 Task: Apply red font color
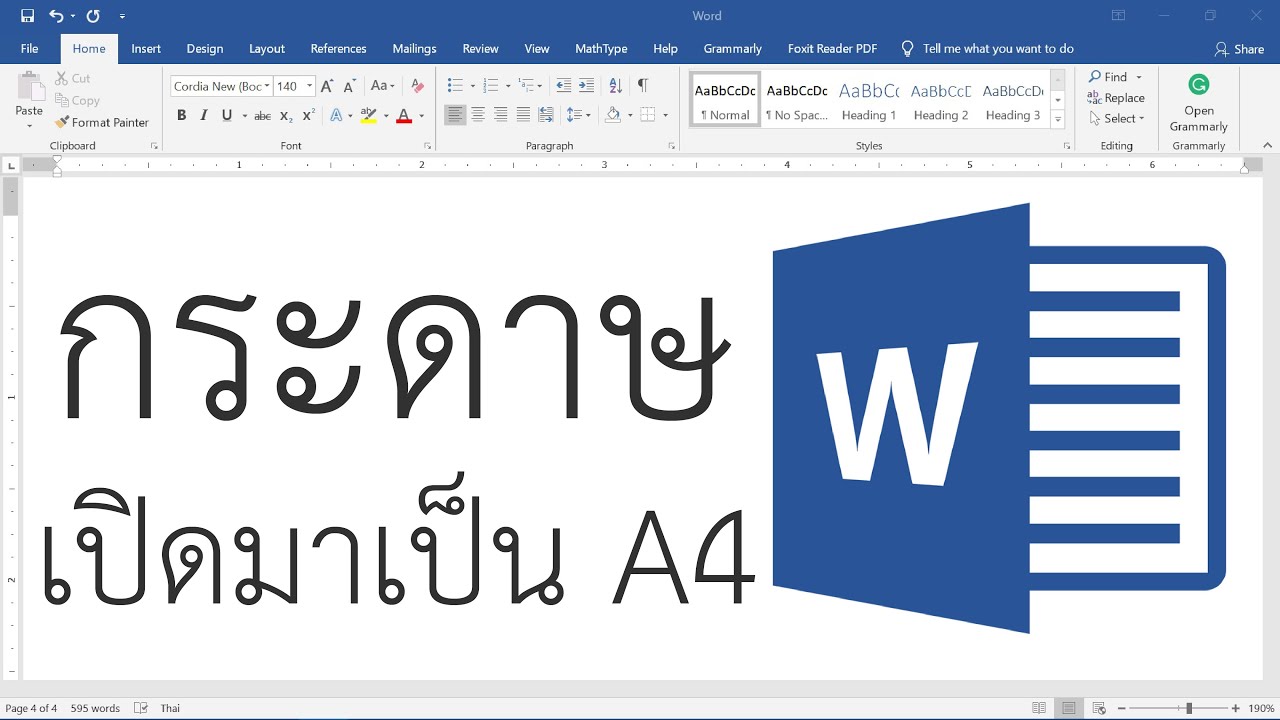pos(404,115)
